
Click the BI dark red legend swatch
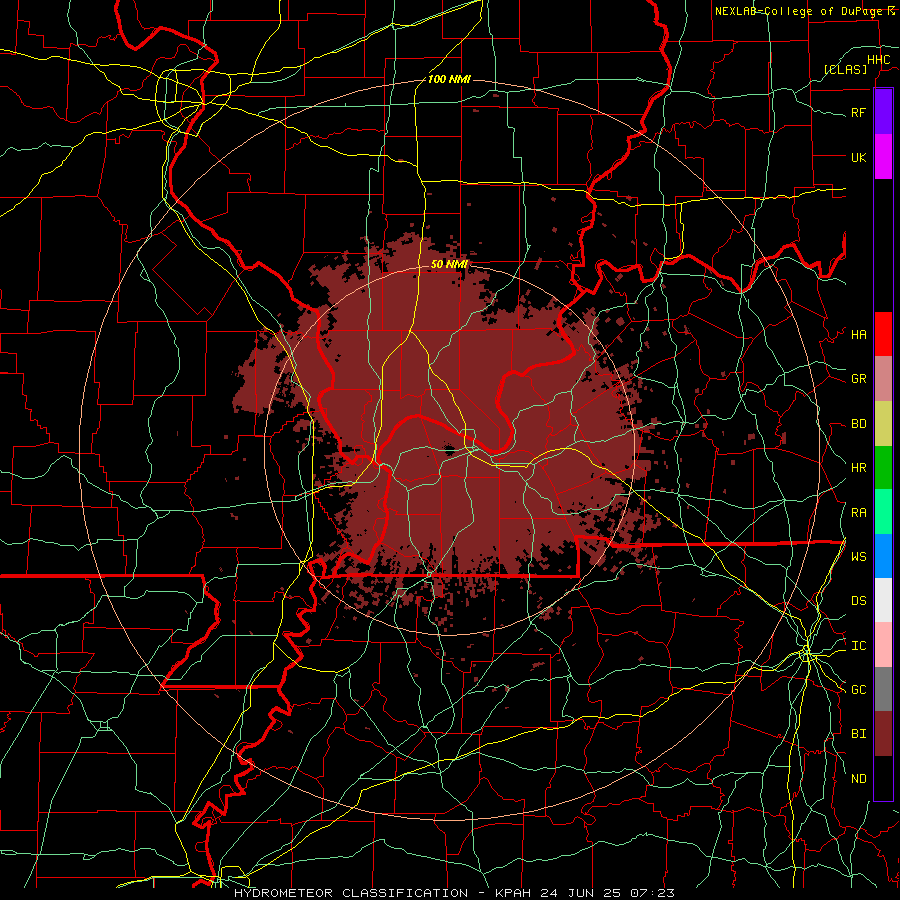point(883,734)
